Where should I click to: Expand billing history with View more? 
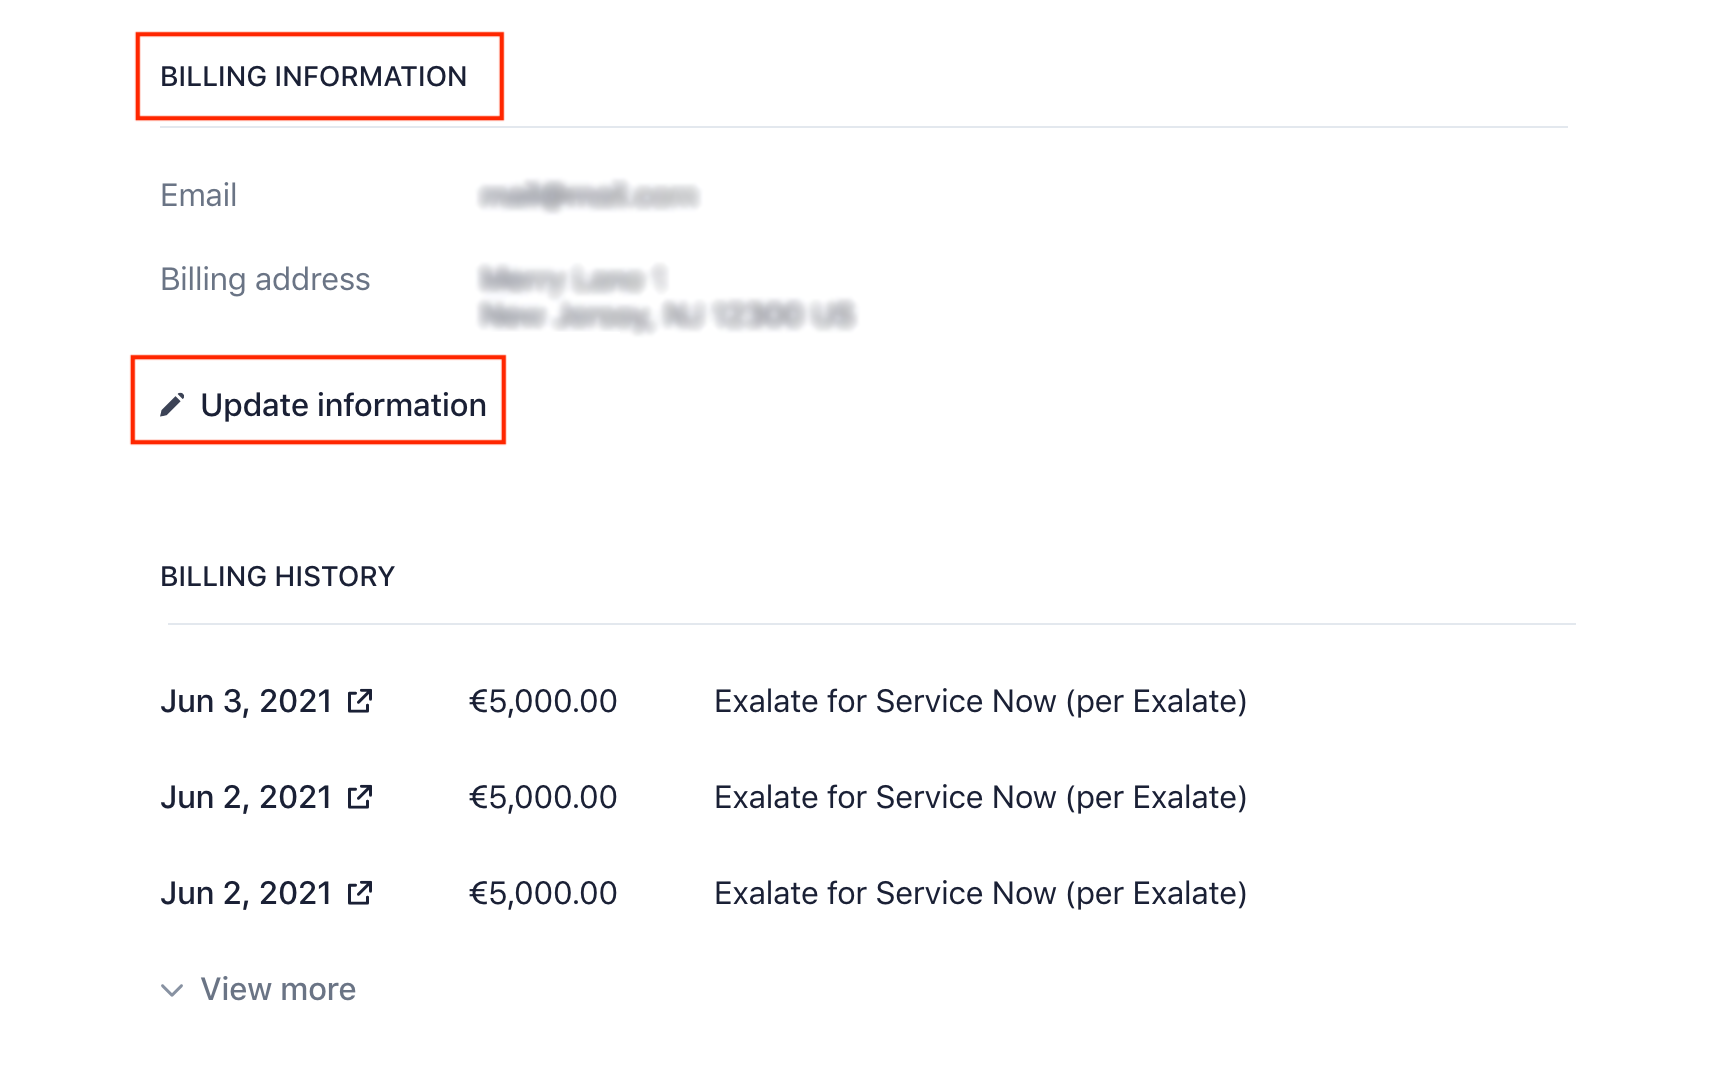tap(278, 989)
